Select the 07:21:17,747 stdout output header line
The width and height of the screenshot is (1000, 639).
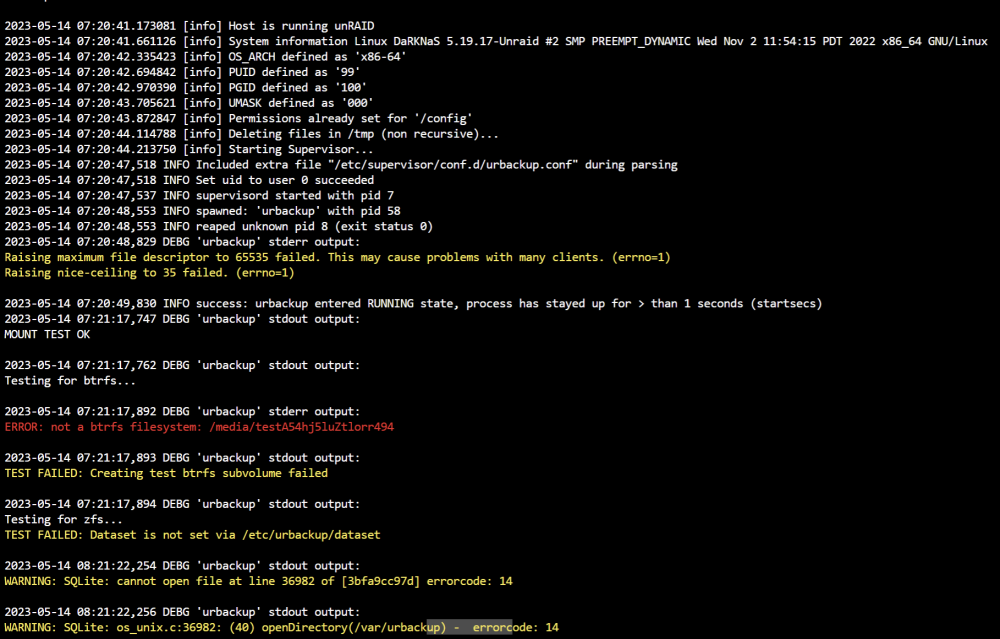click(182, 319)
